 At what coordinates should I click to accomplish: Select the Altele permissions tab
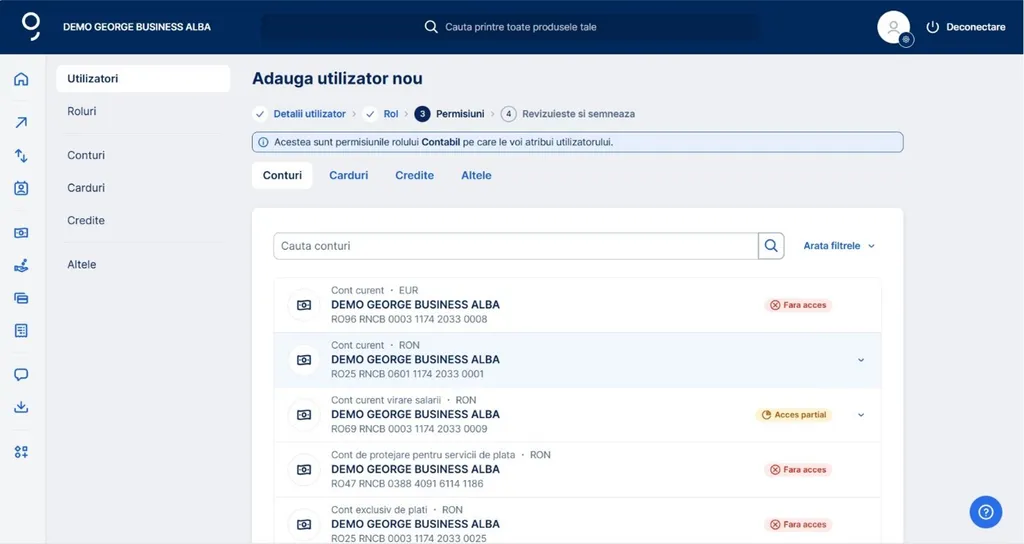click(476, 175)
